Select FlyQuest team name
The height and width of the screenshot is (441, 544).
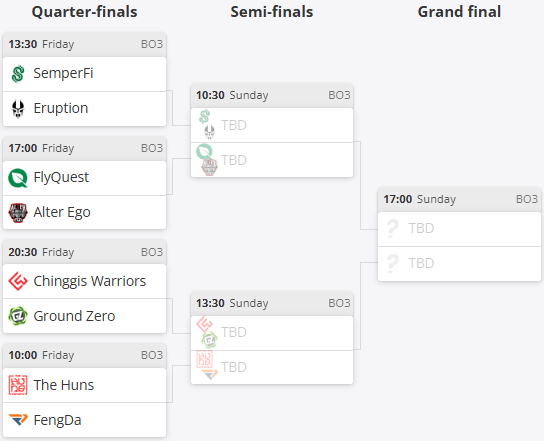(61, 177)
